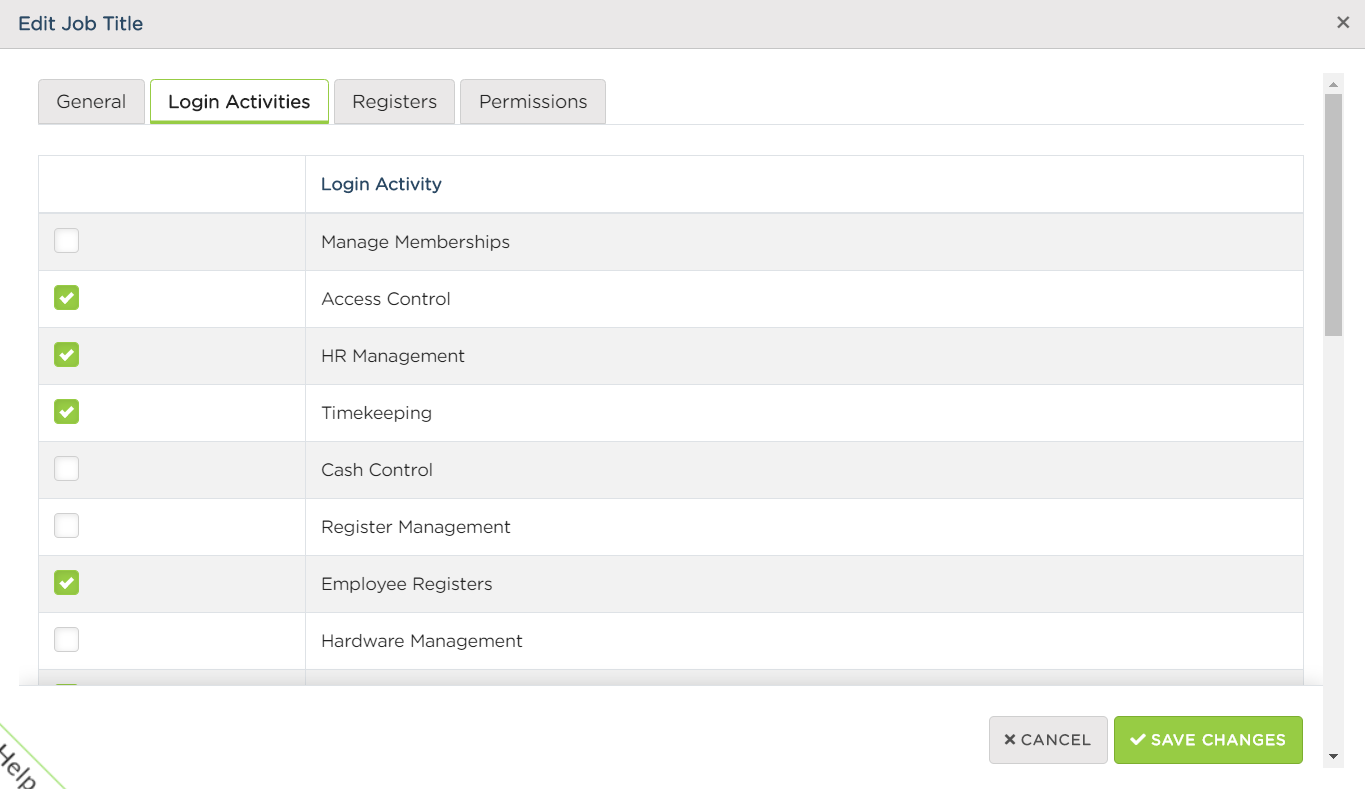Screen dimensions: 1365x789
Task: Click the Register Management row label
Action: pos(416,527)
